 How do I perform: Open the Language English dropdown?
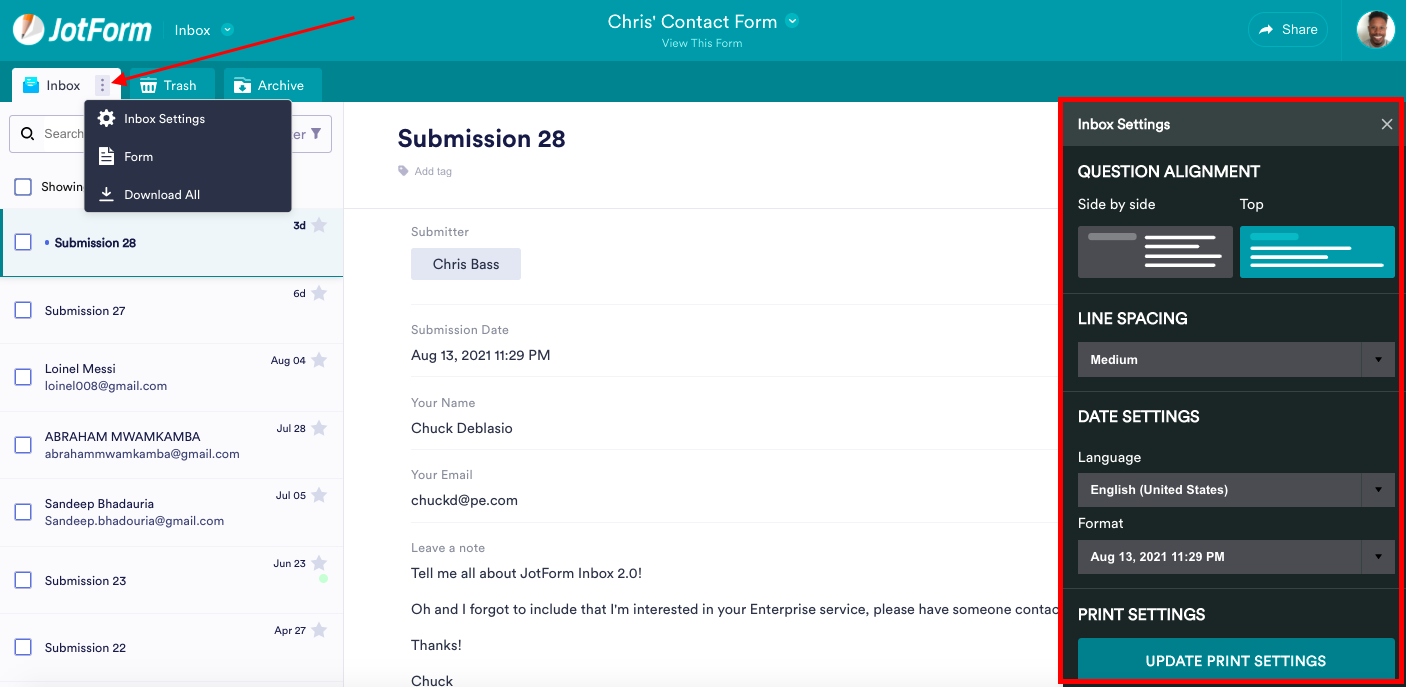coord(1236,490)
